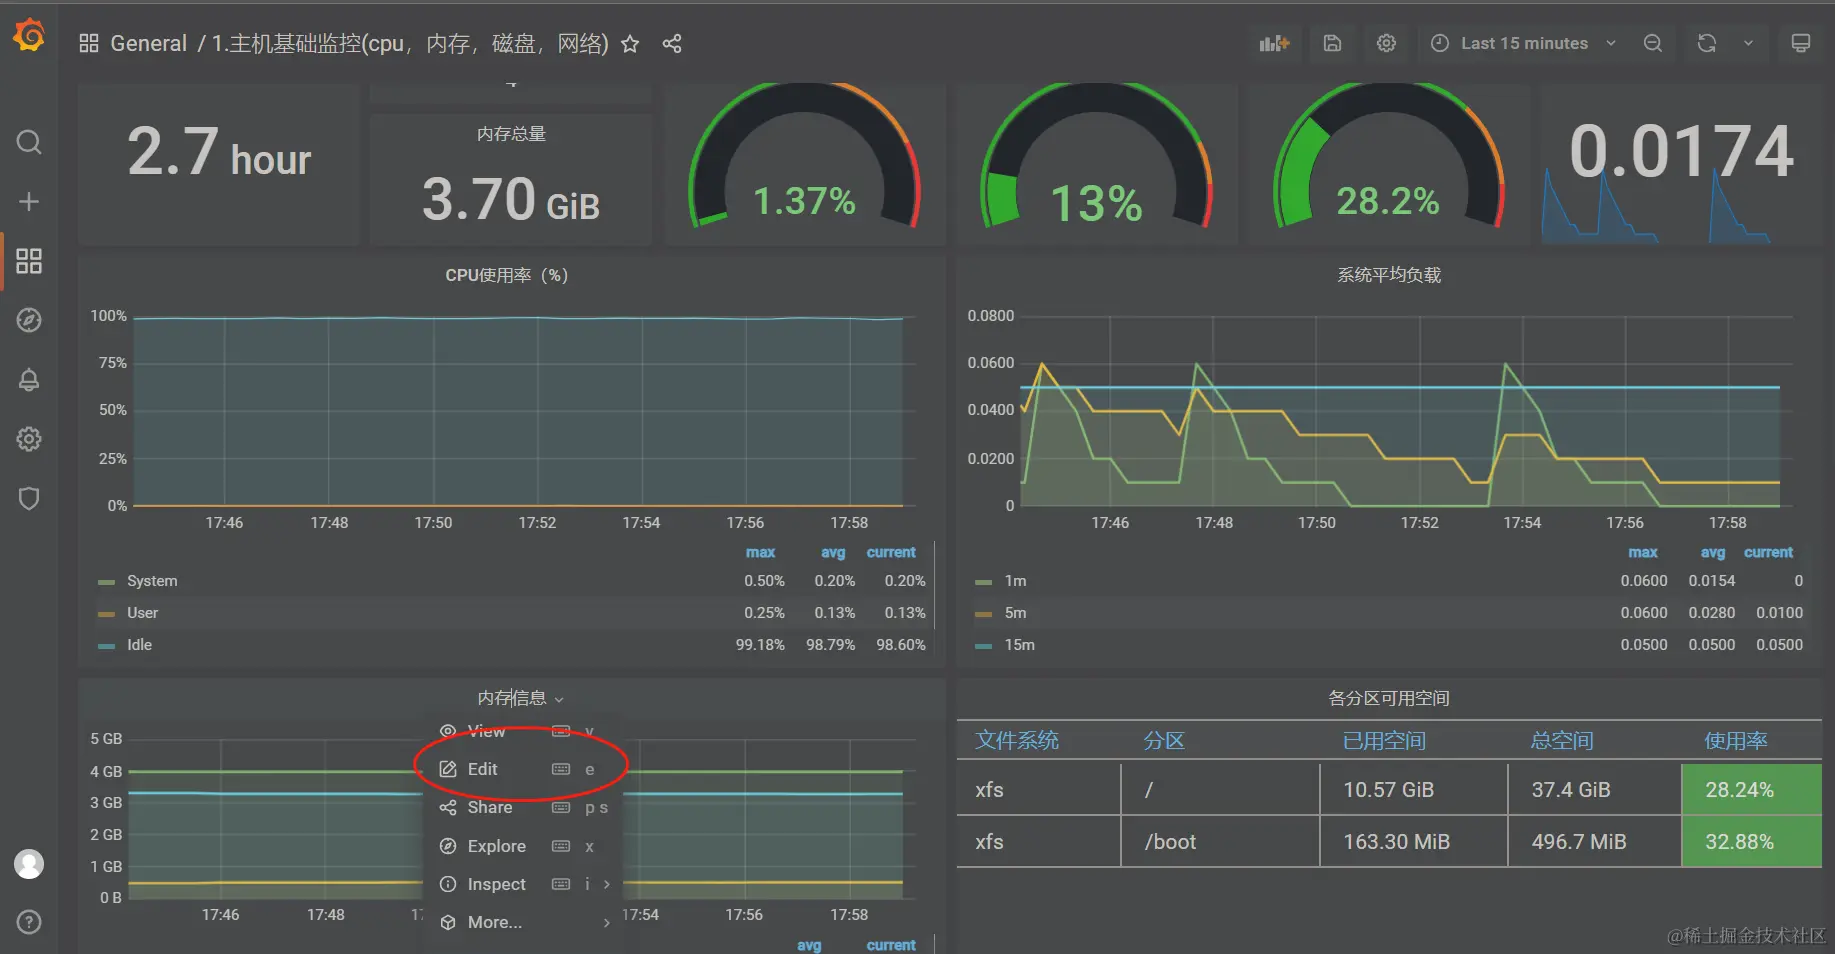Select Edit from the panel menu
This screenshot has height=954, width=1835.
521,769
